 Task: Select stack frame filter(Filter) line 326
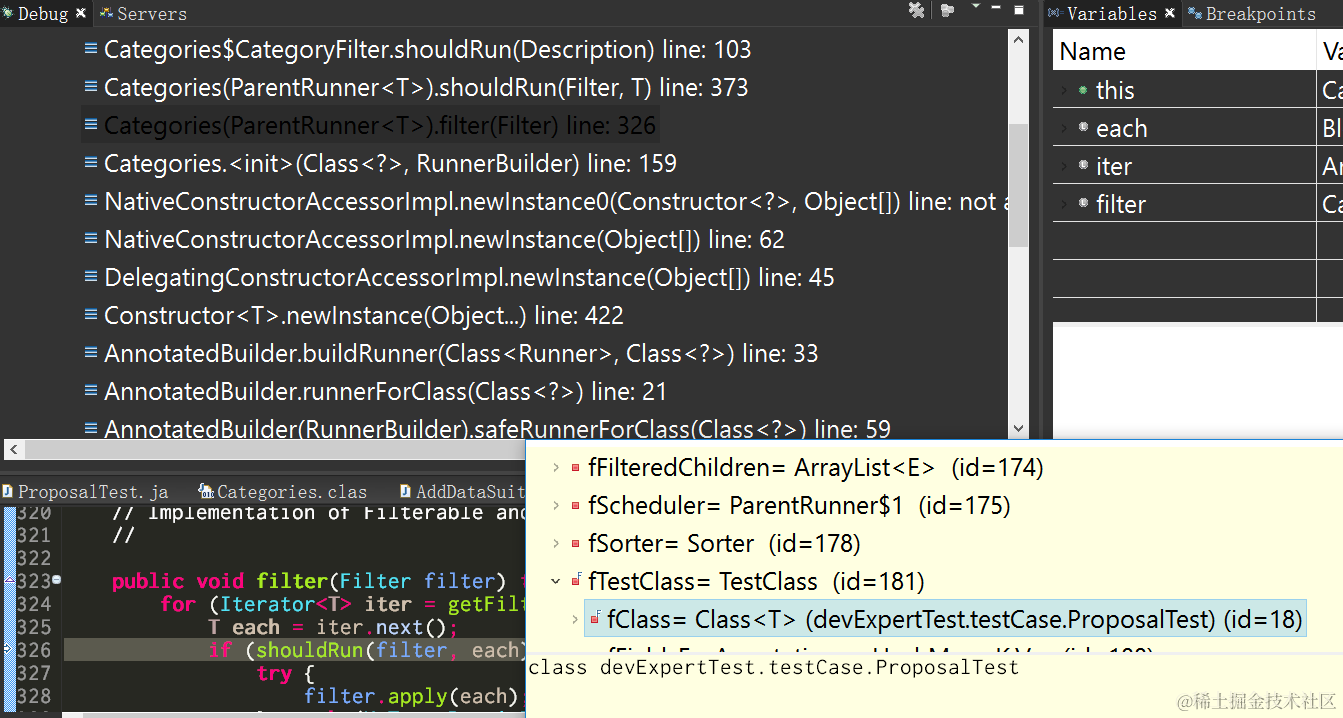[x=370, y=126]
